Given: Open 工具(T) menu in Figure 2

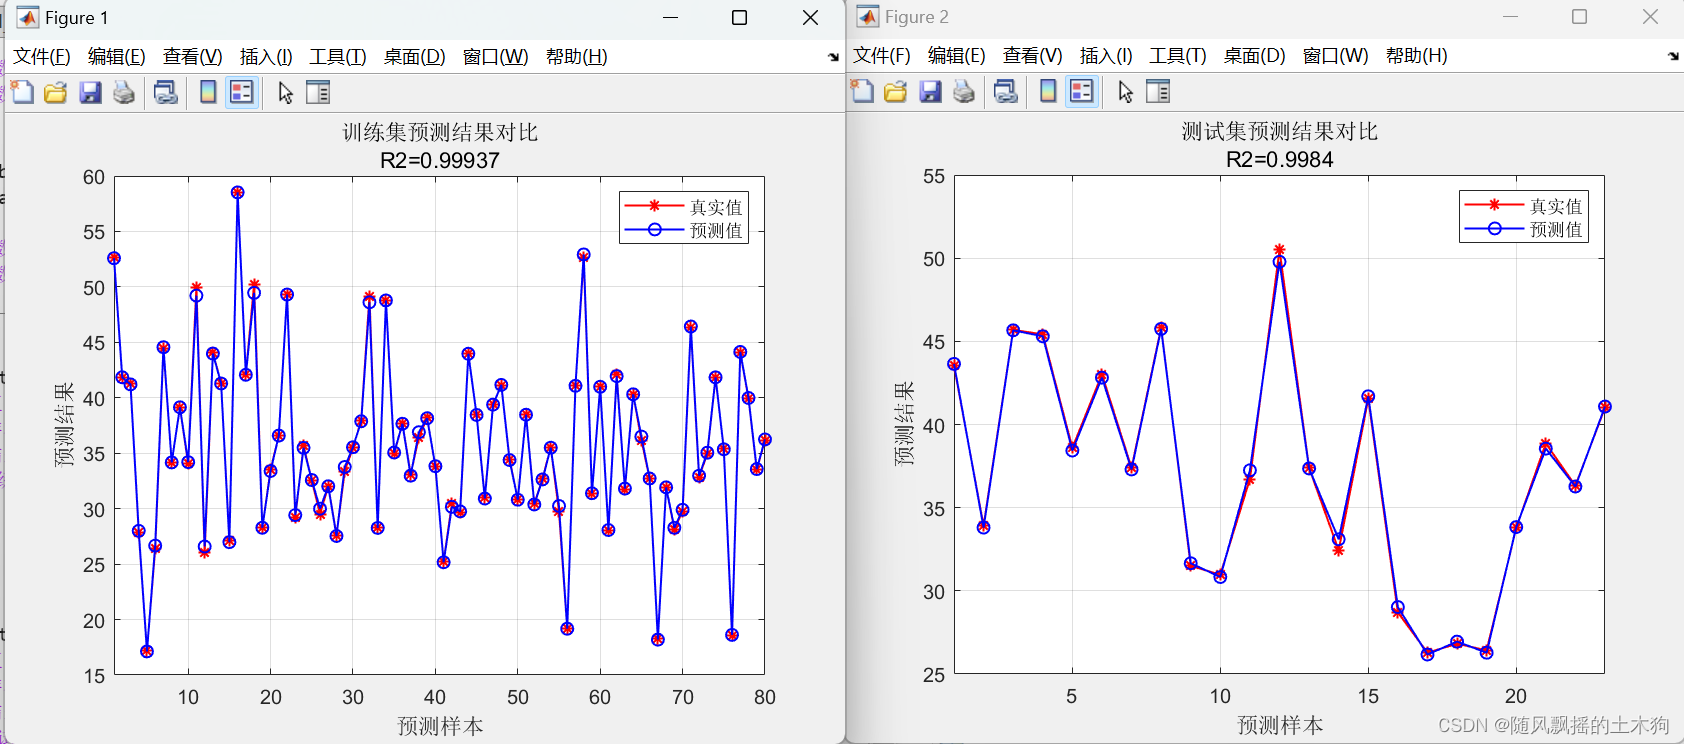Looking at the screenshot, I should 1178,56.
